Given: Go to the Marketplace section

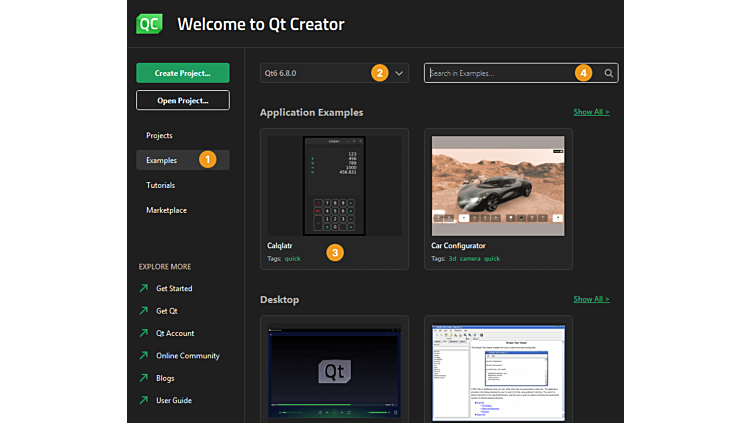Looking at the screenshot, I should click(166, 210).
